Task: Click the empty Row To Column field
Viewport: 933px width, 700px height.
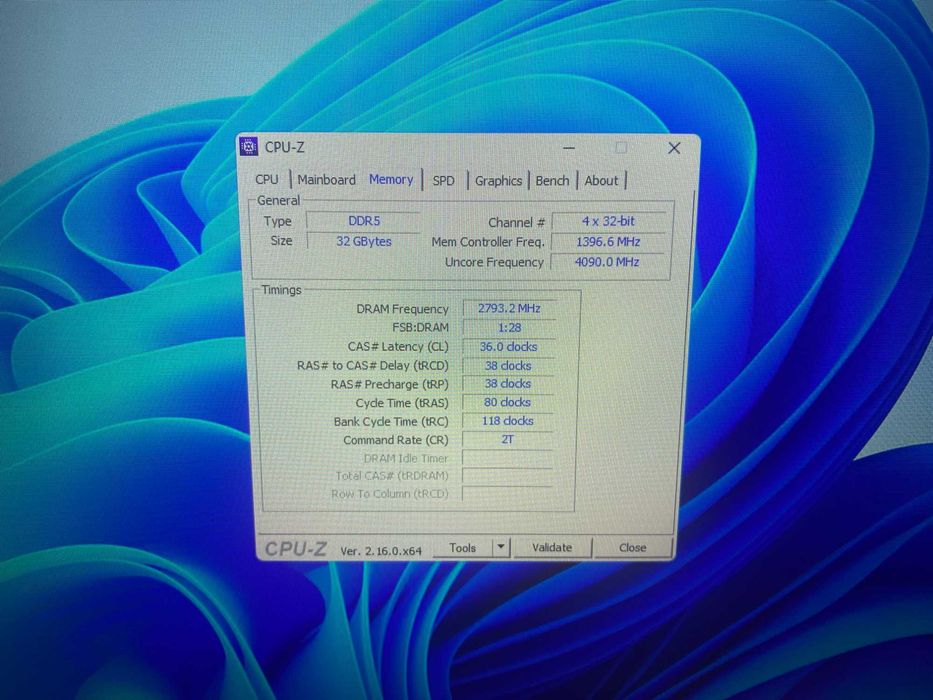Action: (508, 493)
